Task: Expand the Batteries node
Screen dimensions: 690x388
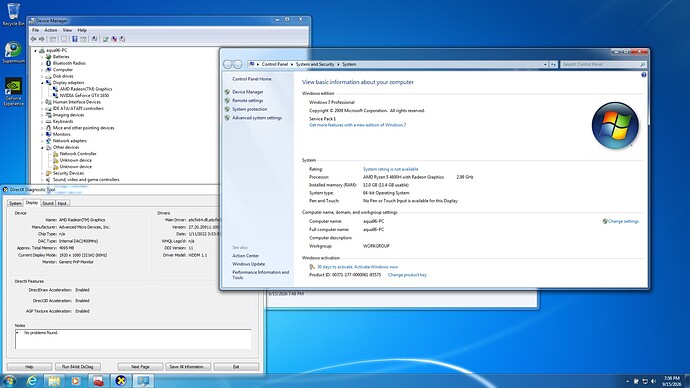Action: tap(42, 57)
